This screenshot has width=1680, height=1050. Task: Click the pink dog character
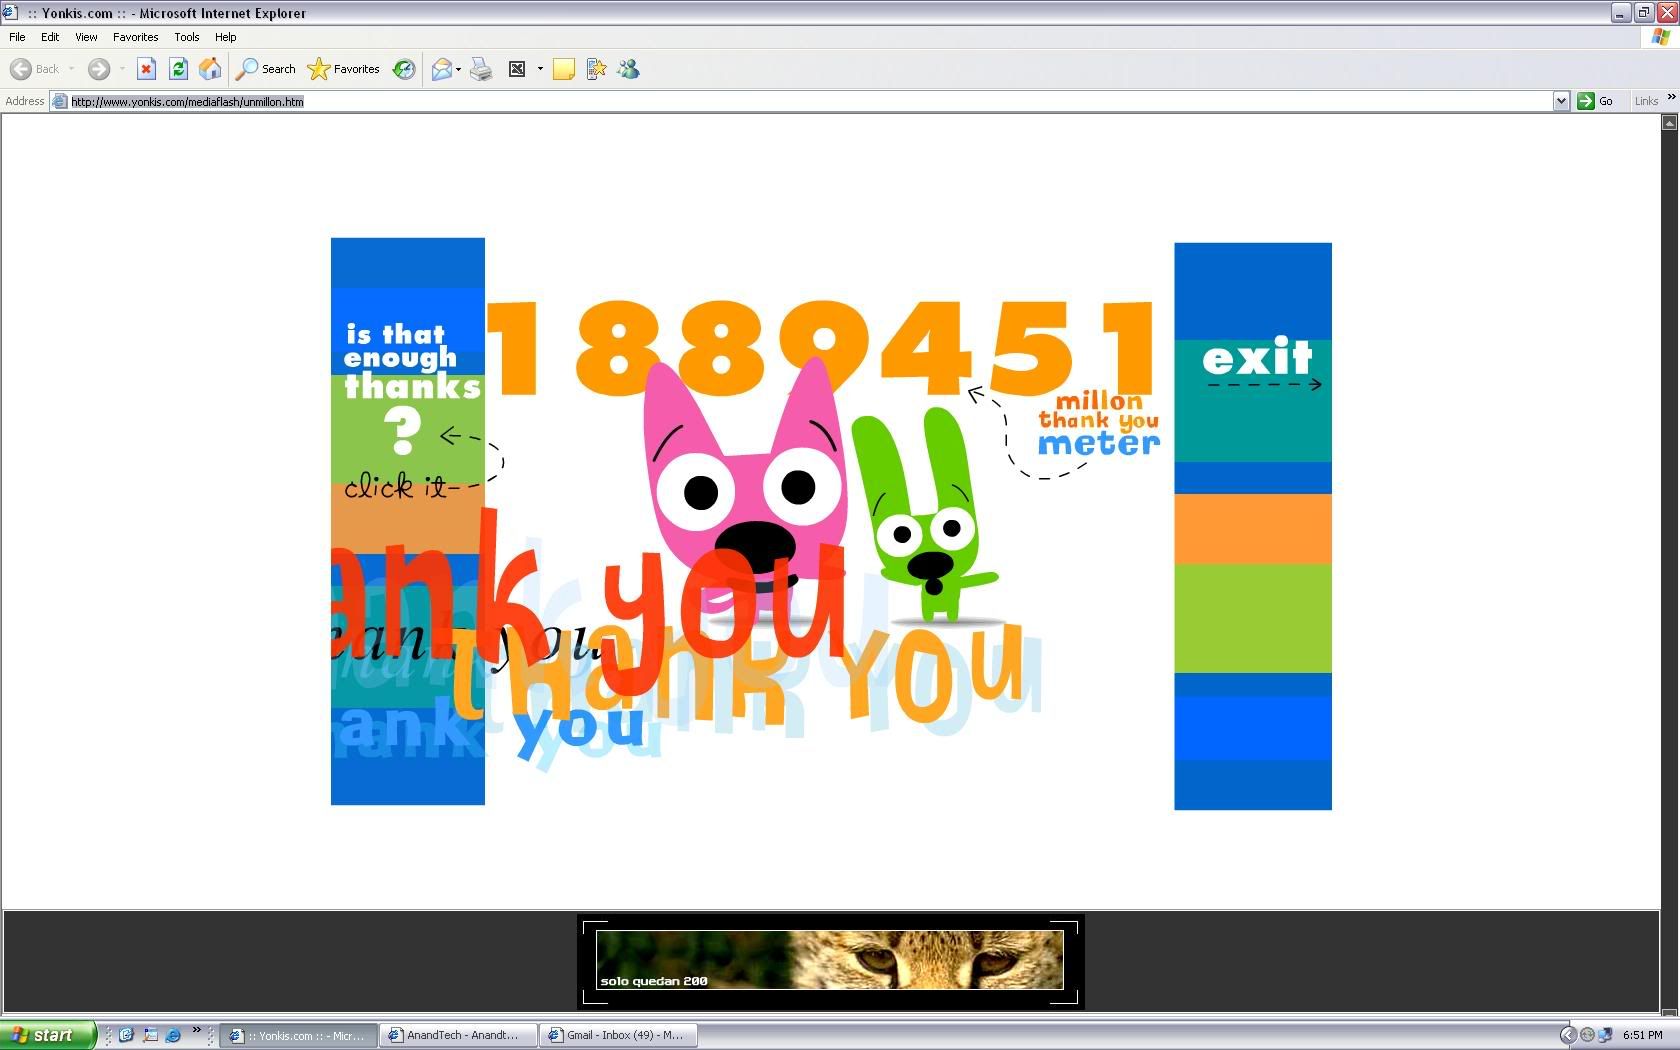tap(744, 490)
